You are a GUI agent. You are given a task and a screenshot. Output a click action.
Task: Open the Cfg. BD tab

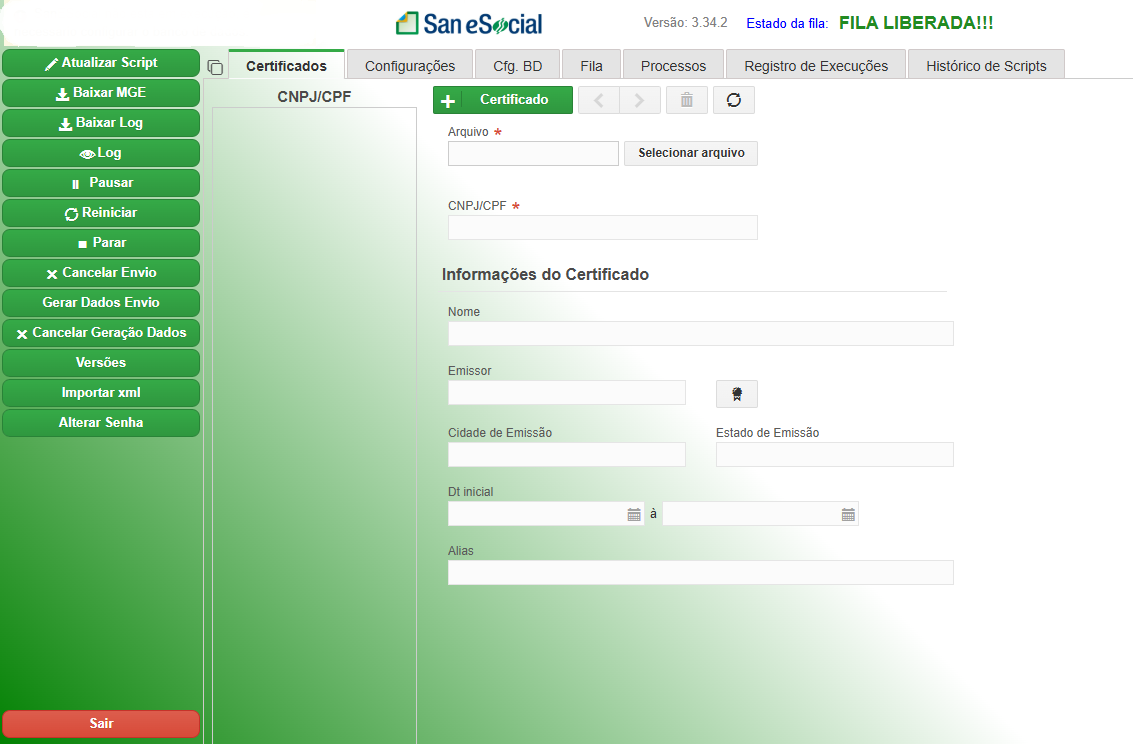coord(517,66)
